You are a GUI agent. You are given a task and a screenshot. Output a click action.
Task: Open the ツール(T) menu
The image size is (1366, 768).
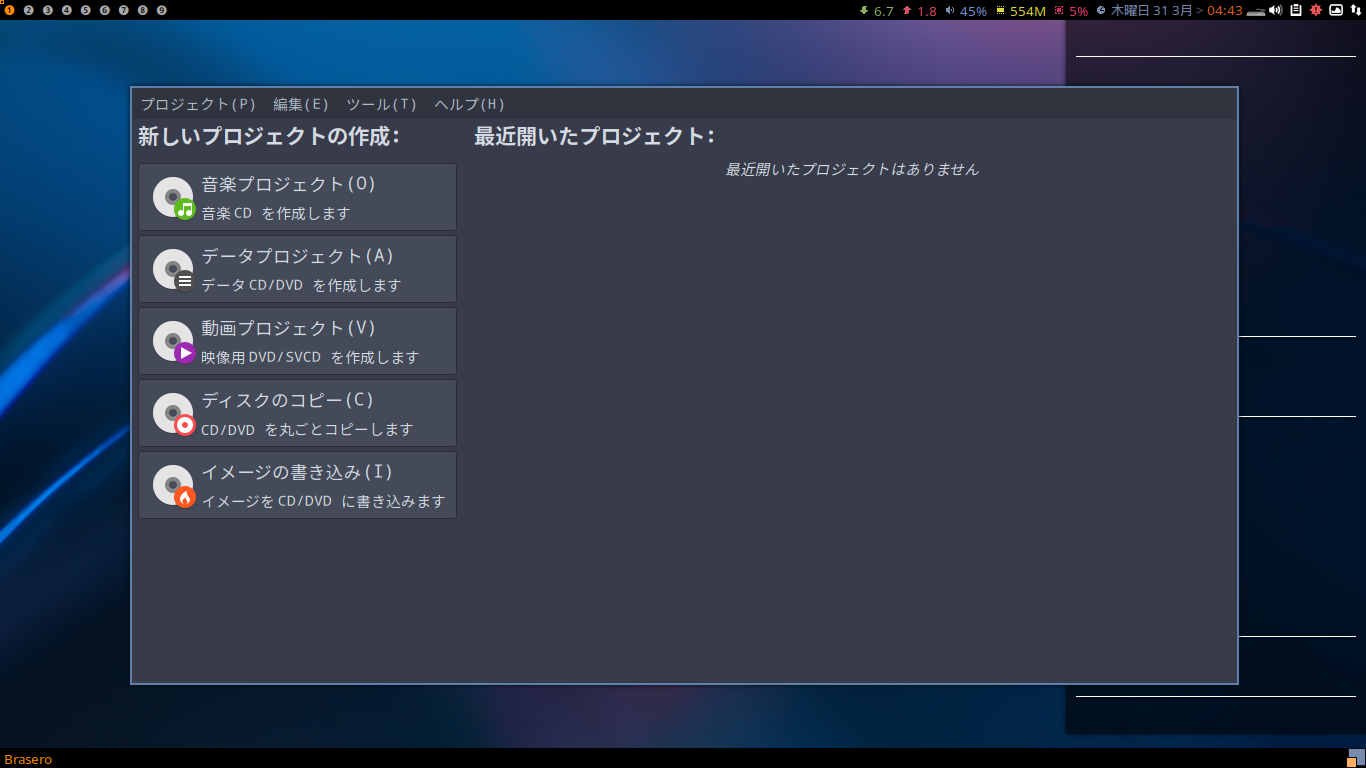382,104
